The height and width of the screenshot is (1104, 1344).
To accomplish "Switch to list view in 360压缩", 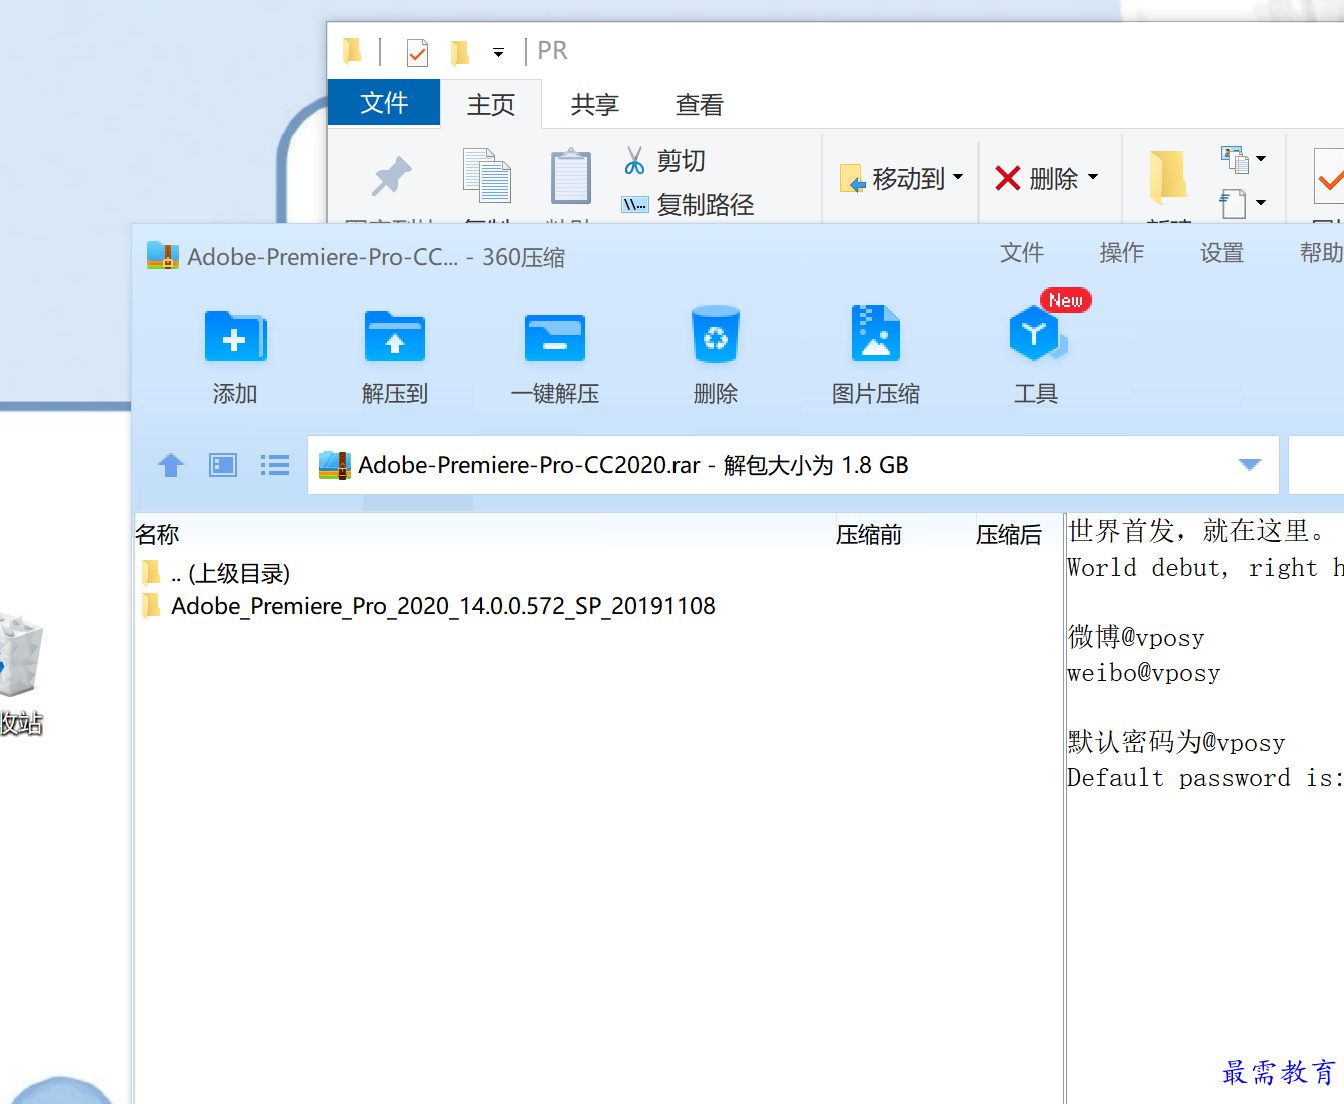I will coord(275,465).
